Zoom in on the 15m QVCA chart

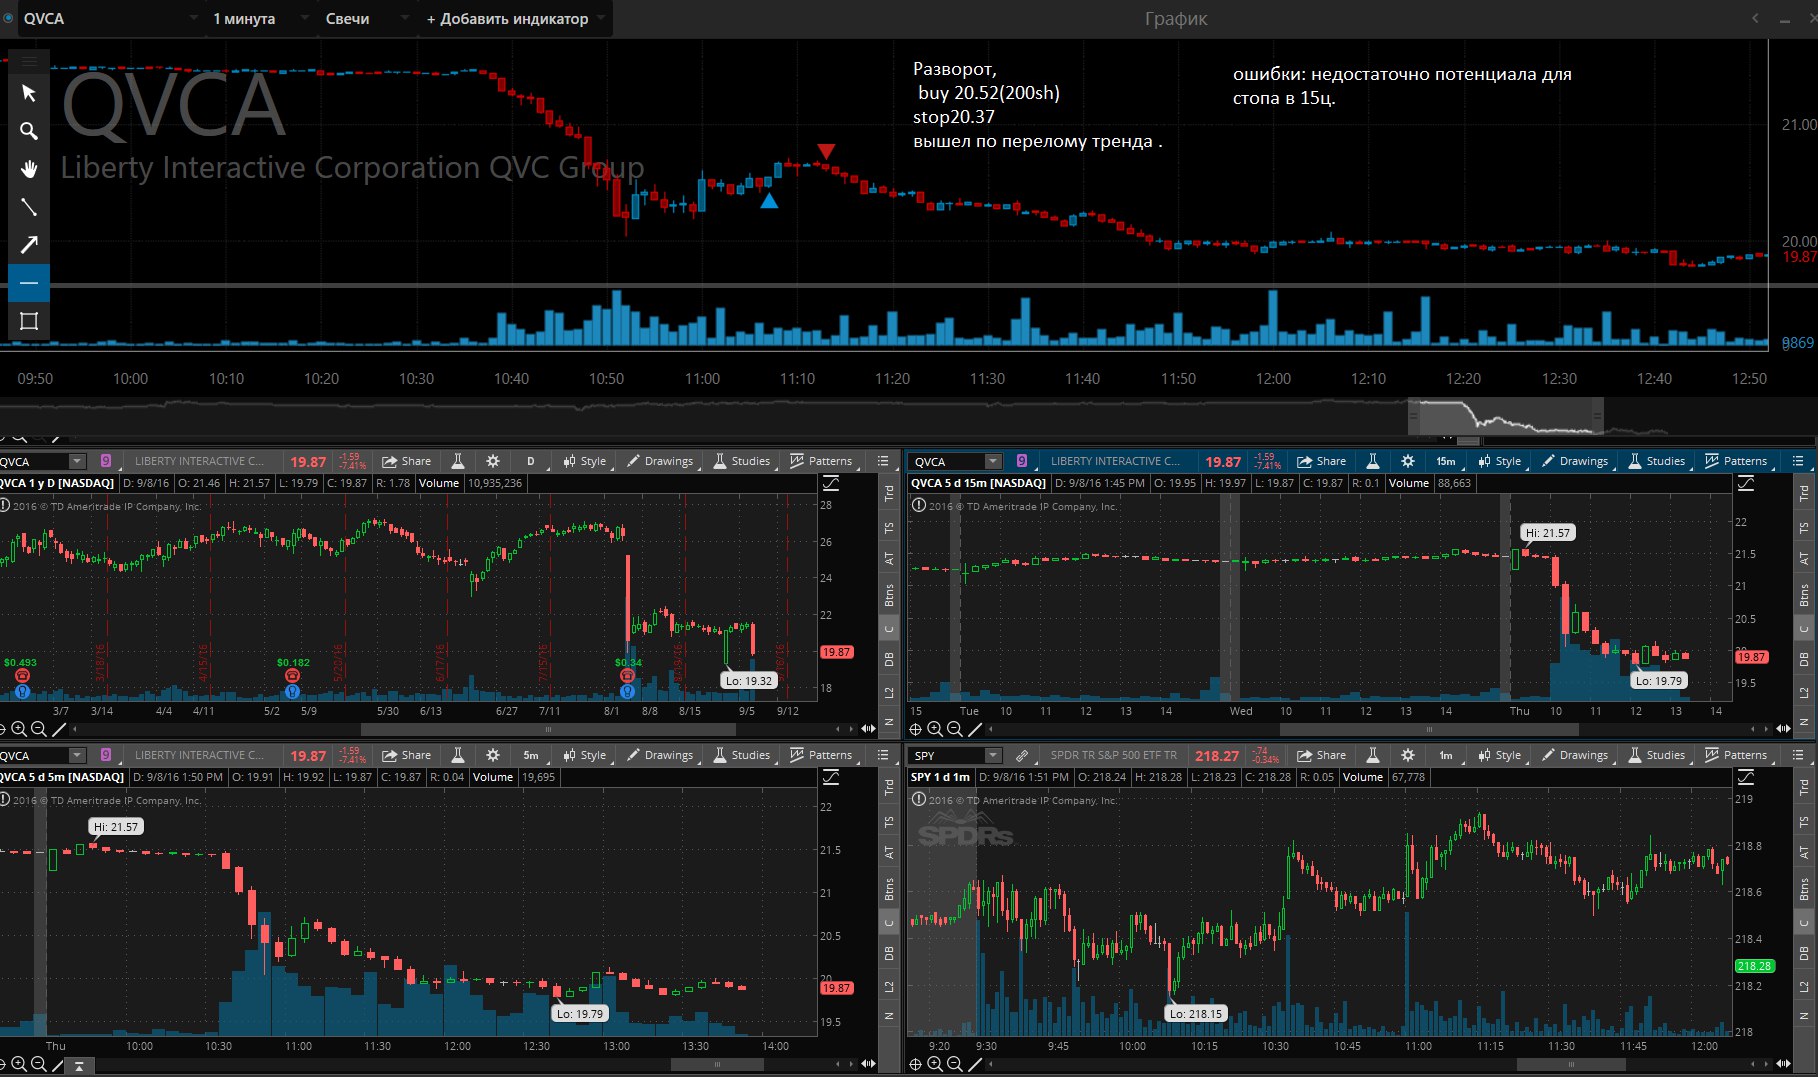[935, 730]
